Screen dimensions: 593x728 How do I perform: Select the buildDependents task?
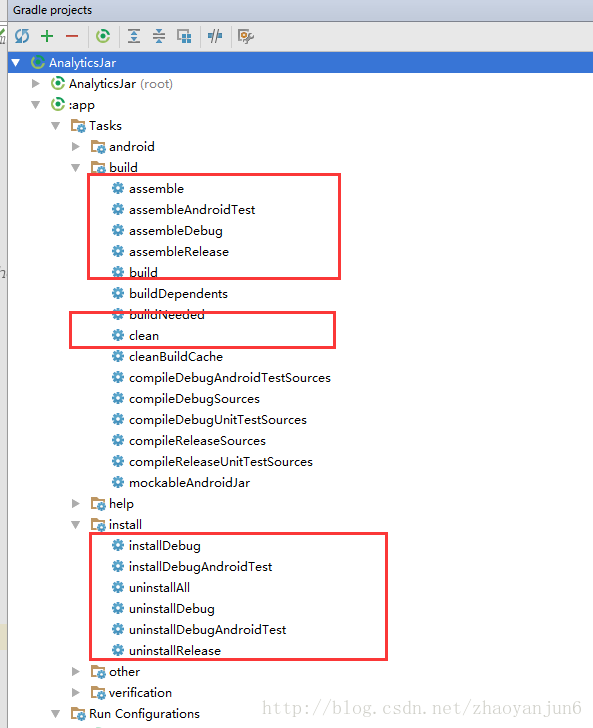(178, 293)
